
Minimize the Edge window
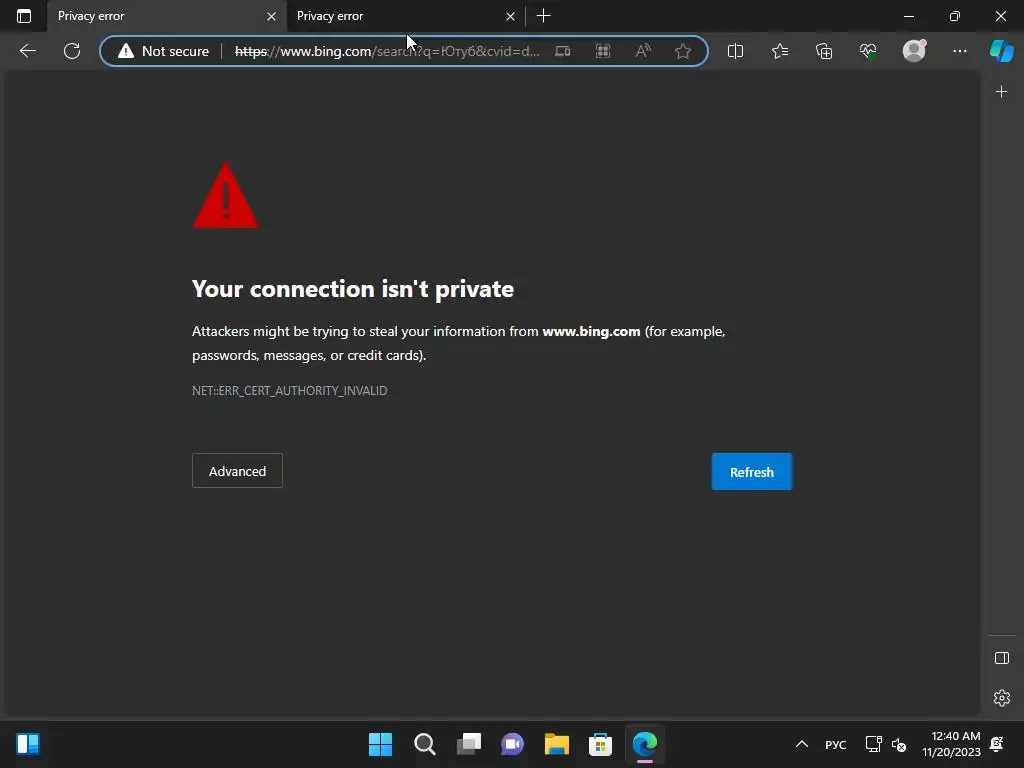coord(908,16)
